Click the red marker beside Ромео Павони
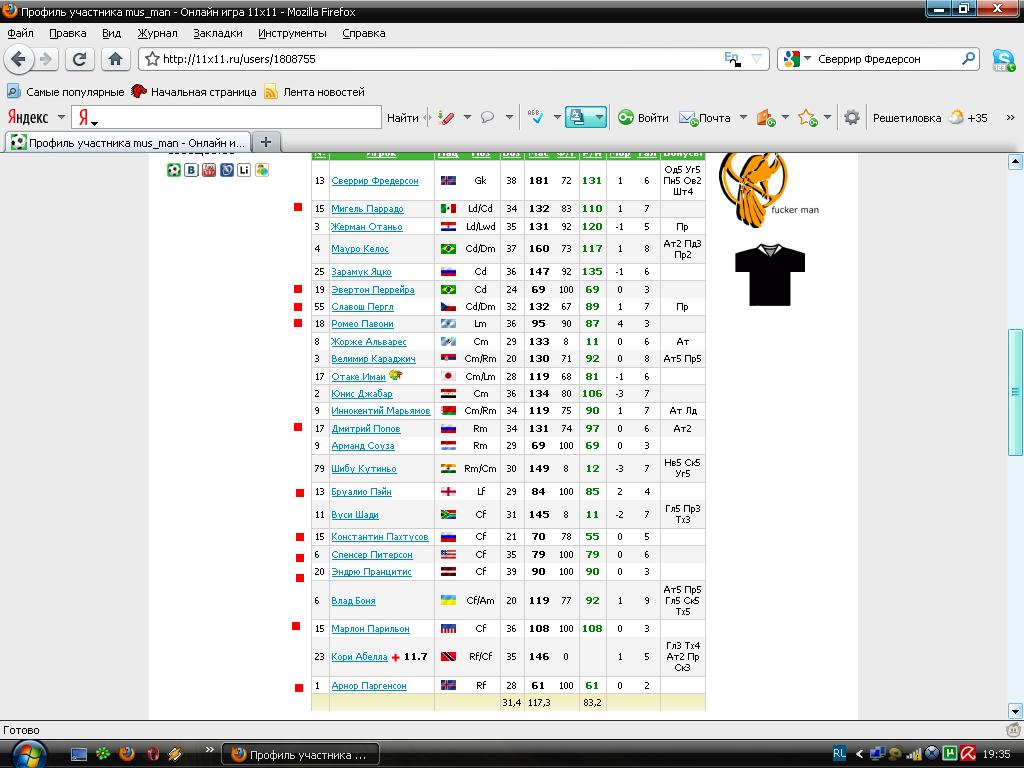1024x768 pixels. pos(298,323)
